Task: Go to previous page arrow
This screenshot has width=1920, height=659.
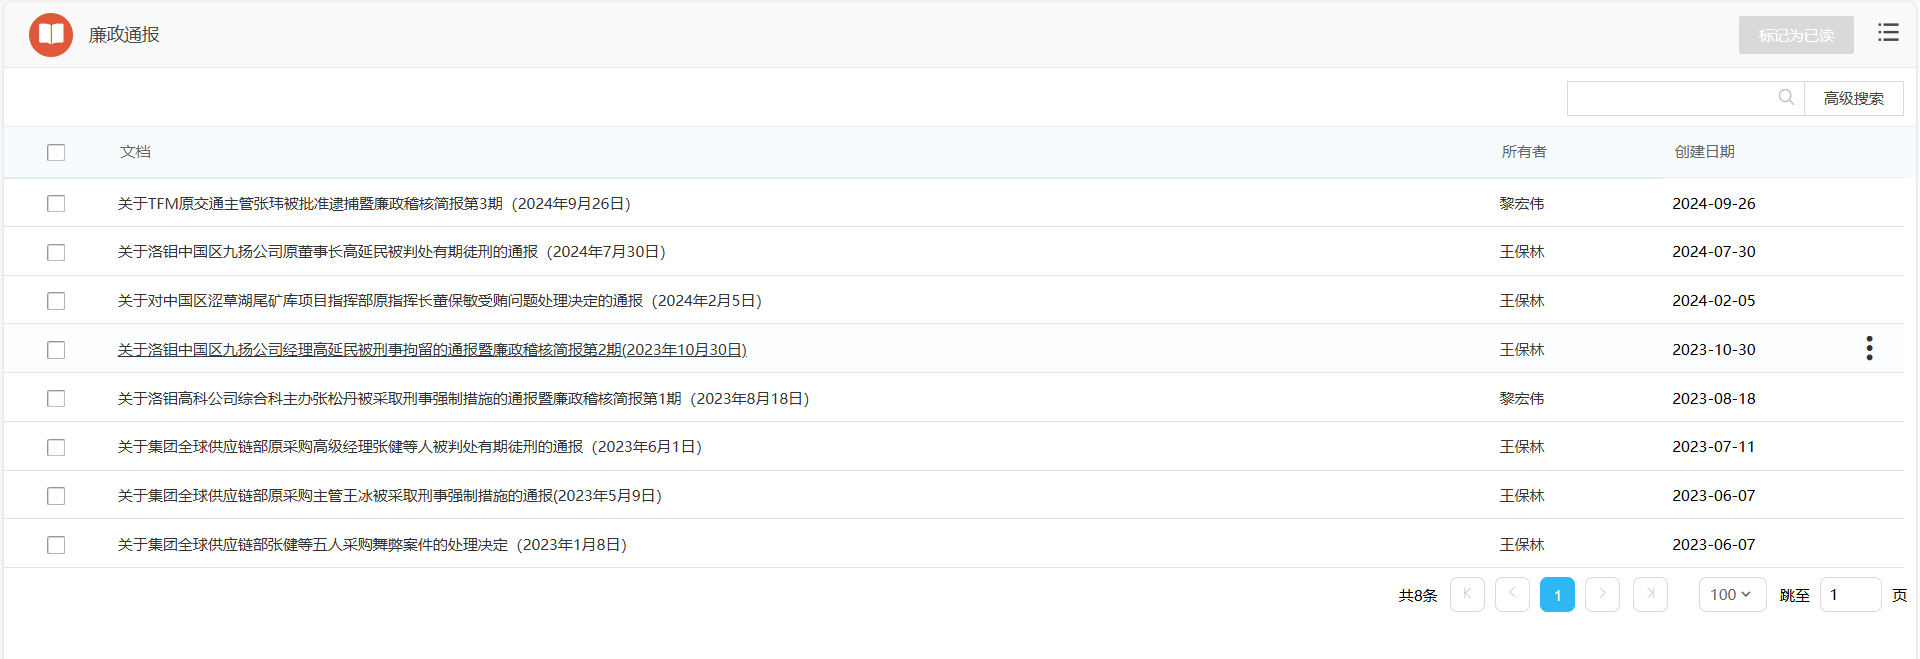Action: pos(1512,594)
